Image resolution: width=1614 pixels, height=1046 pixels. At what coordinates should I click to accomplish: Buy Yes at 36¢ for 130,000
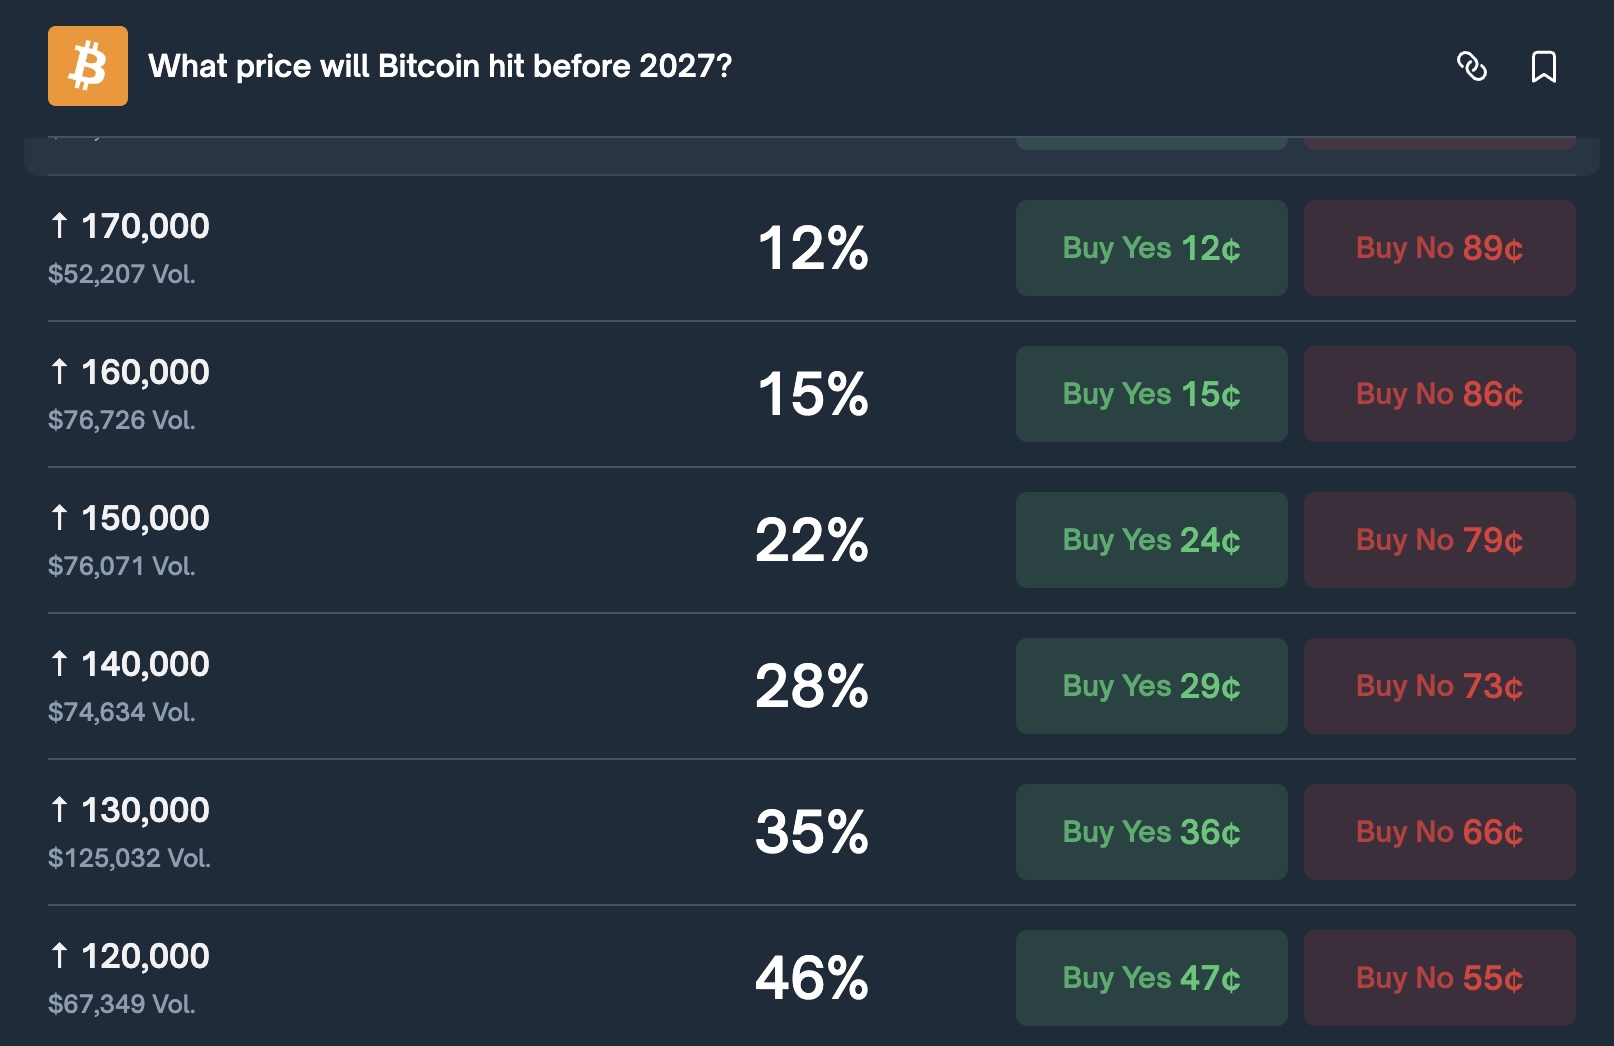[x=1150, y=831]
